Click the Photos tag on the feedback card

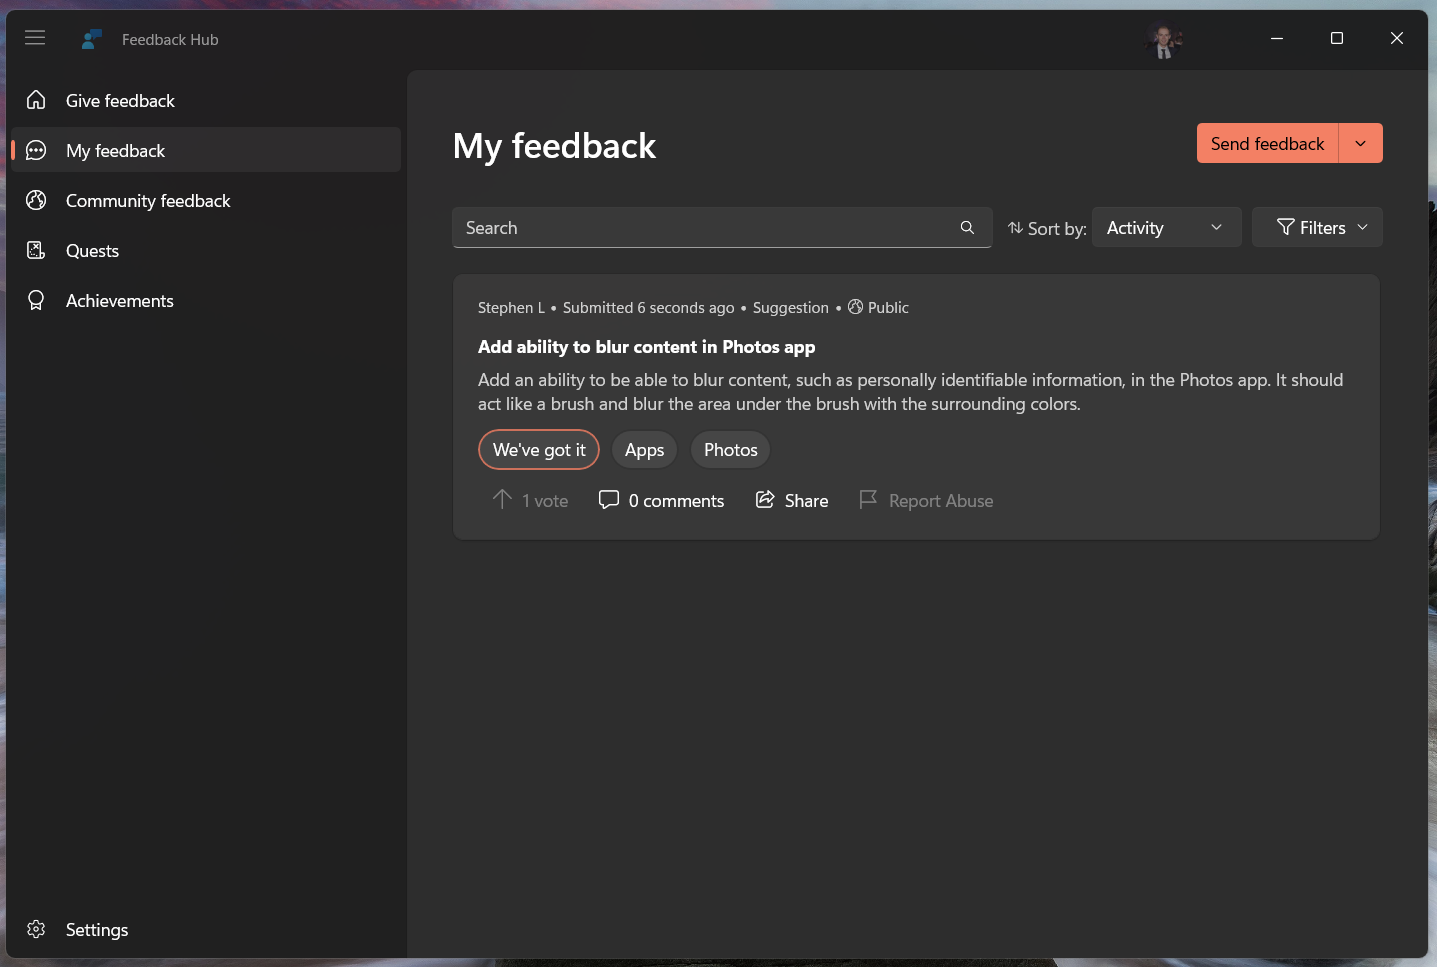[729, 449]
